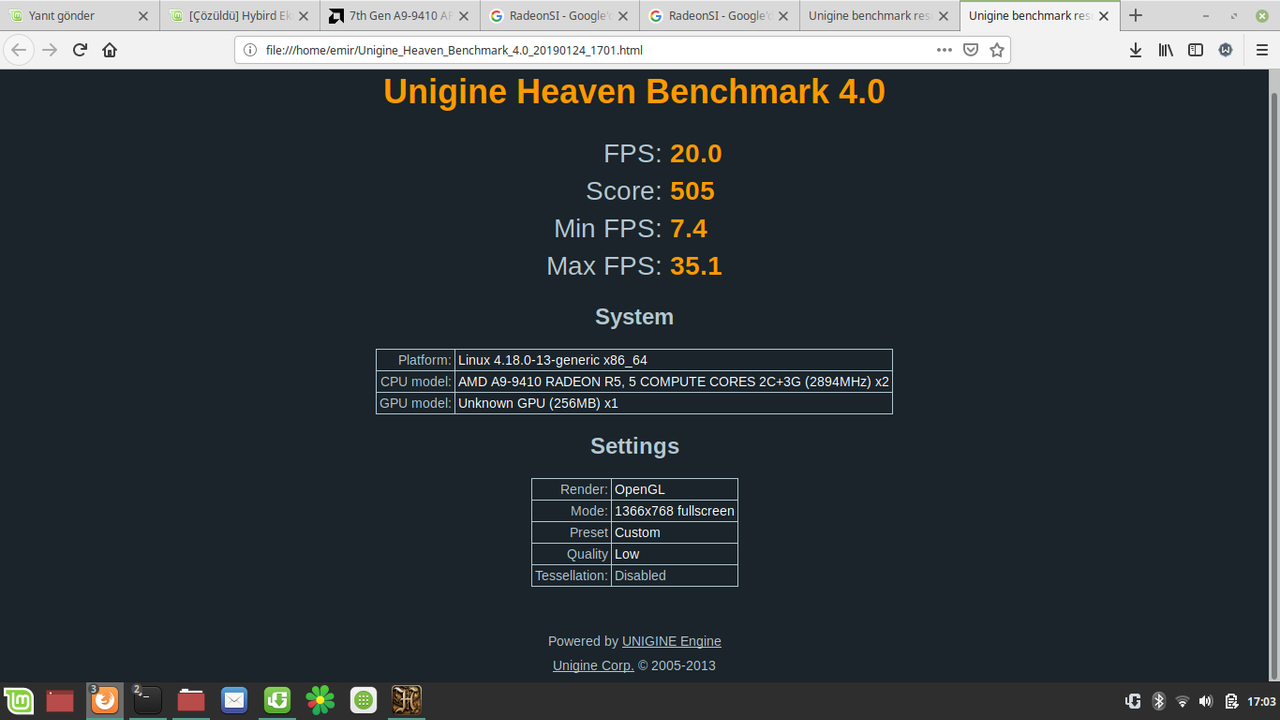This screenshot has height=720, width=1280.
Task: Click the FPS value 20.0
Action: (x=696, y=153)
